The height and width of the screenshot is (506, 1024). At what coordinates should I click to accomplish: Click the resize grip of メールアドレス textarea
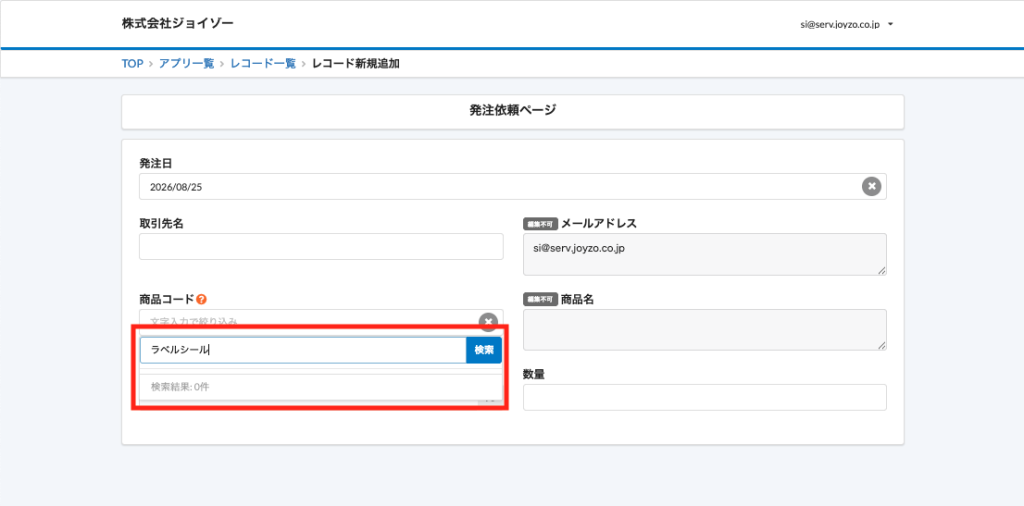882,270
